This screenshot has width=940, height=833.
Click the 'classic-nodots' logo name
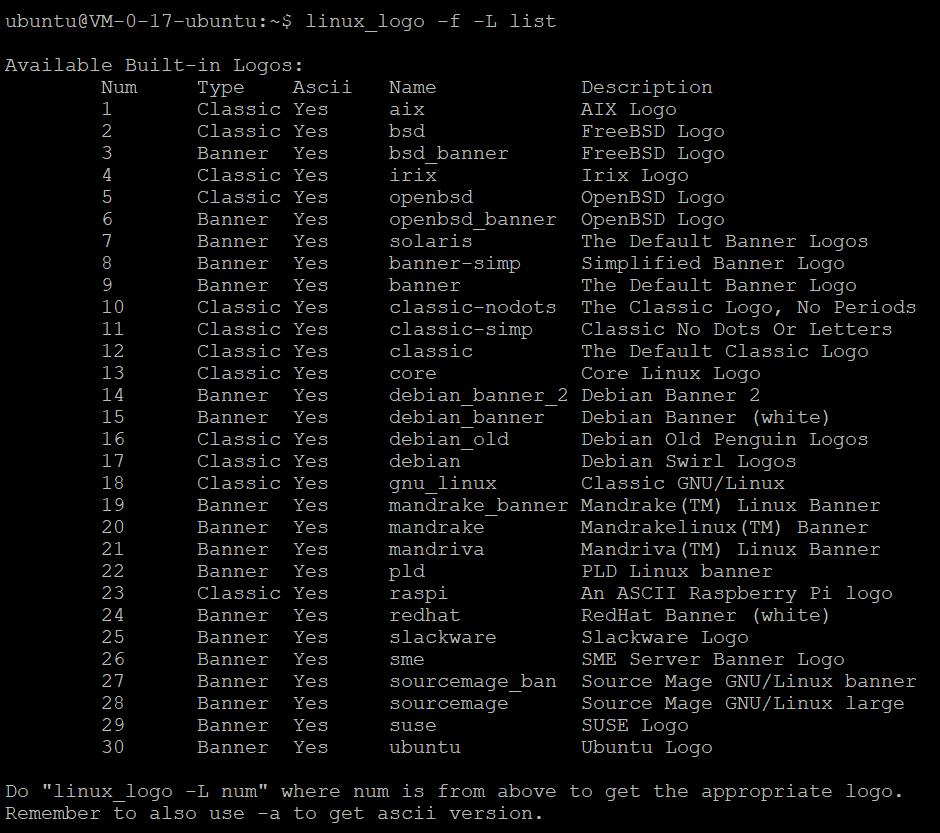[472, 307]
